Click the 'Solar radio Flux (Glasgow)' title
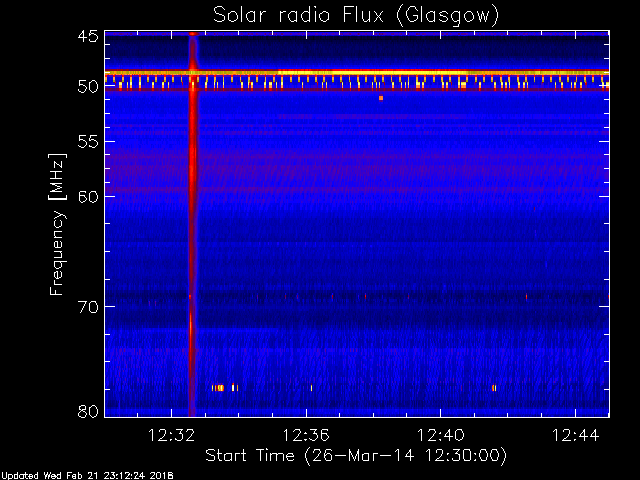The image size is (640, 480). [x=356, y=16]
